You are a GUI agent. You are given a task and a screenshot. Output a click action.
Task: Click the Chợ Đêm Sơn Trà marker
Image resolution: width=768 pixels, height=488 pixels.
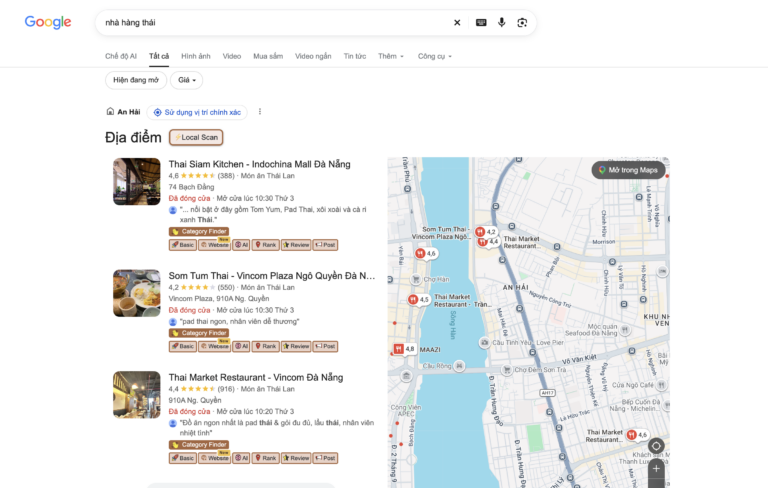507,369
